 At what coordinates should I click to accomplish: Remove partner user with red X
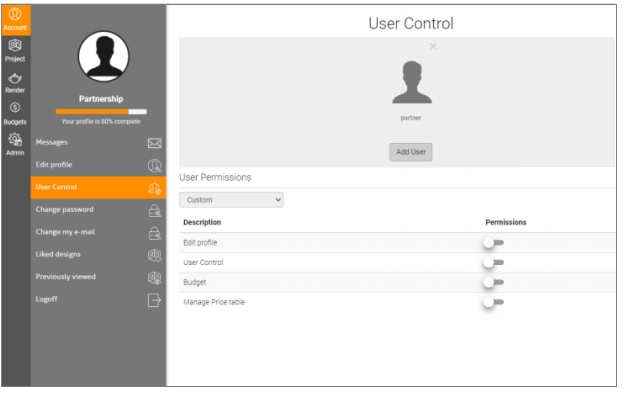point(433,46)
